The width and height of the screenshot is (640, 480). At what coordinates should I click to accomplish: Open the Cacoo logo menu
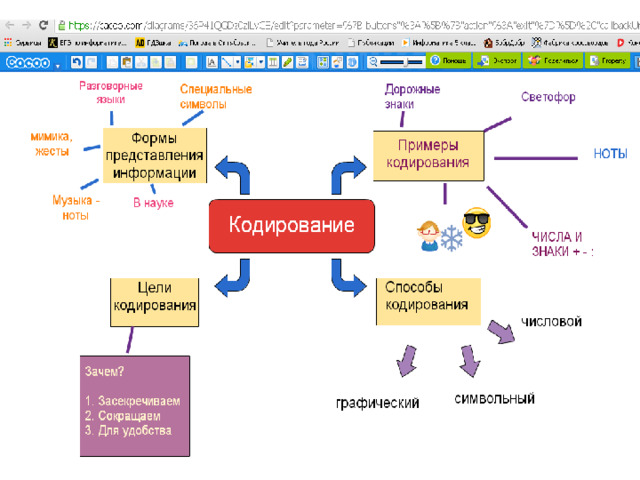point(33,62)
